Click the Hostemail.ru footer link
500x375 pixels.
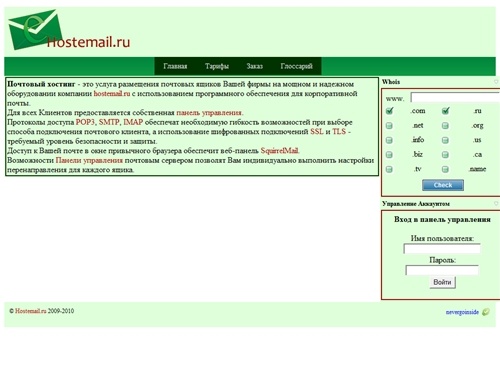[31, 311]
